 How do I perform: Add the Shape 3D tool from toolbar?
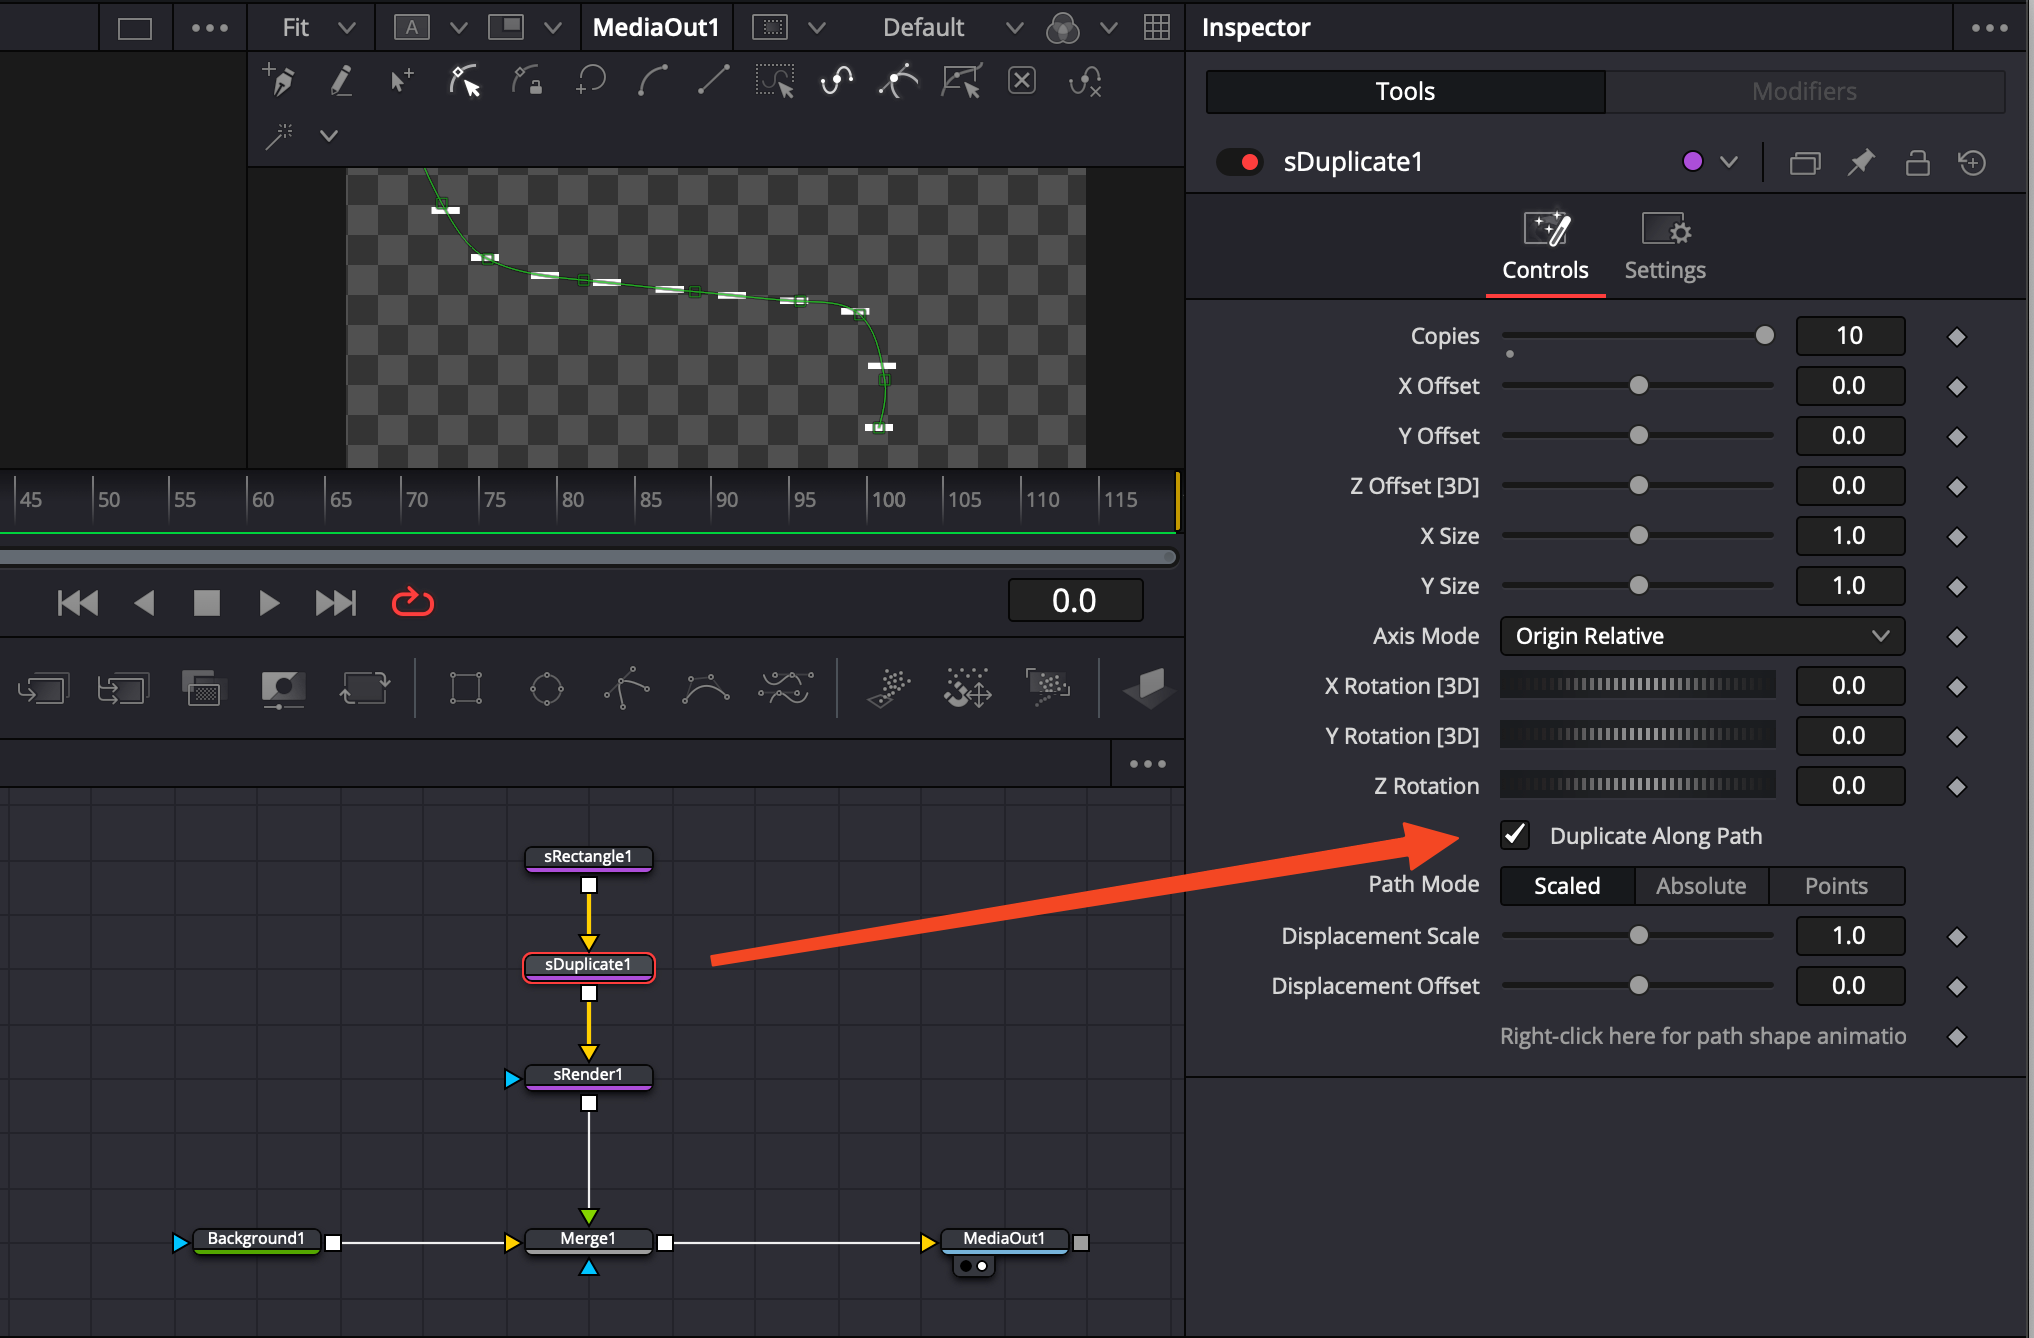click(1147, 688)
